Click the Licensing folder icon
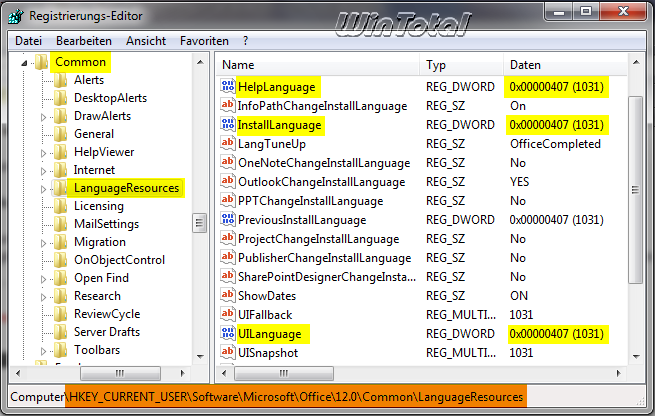Viewport: 655px width, 416px height. coord(60,206)
